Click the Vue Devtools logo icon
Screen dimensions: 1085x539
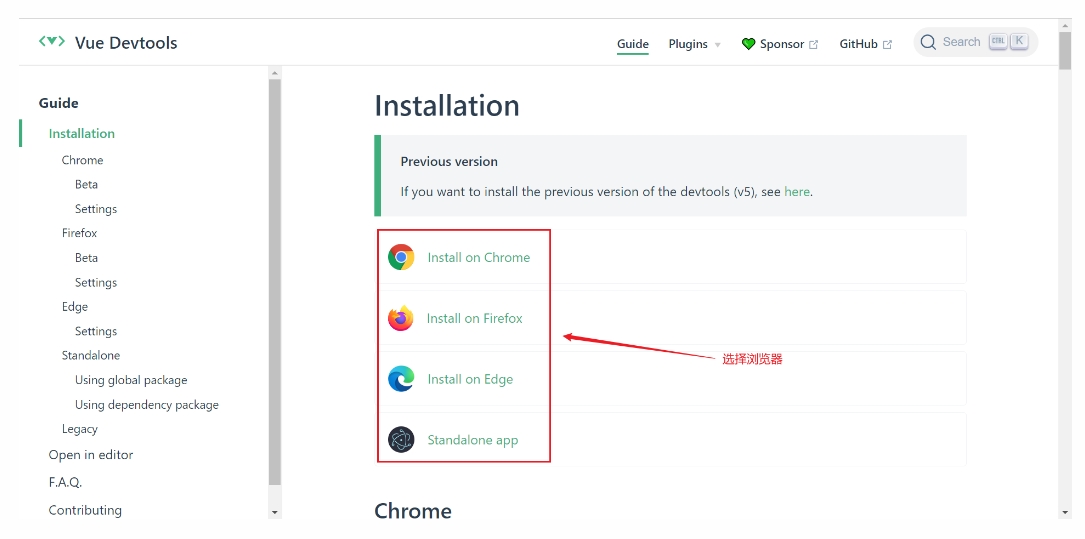[51, 42]
